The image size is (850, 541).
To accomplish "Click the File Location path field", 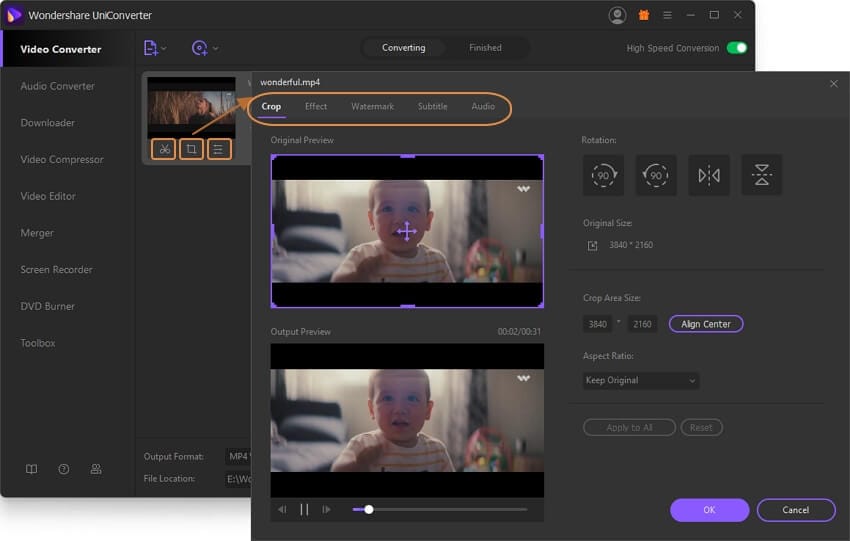I will pos(238,479).
